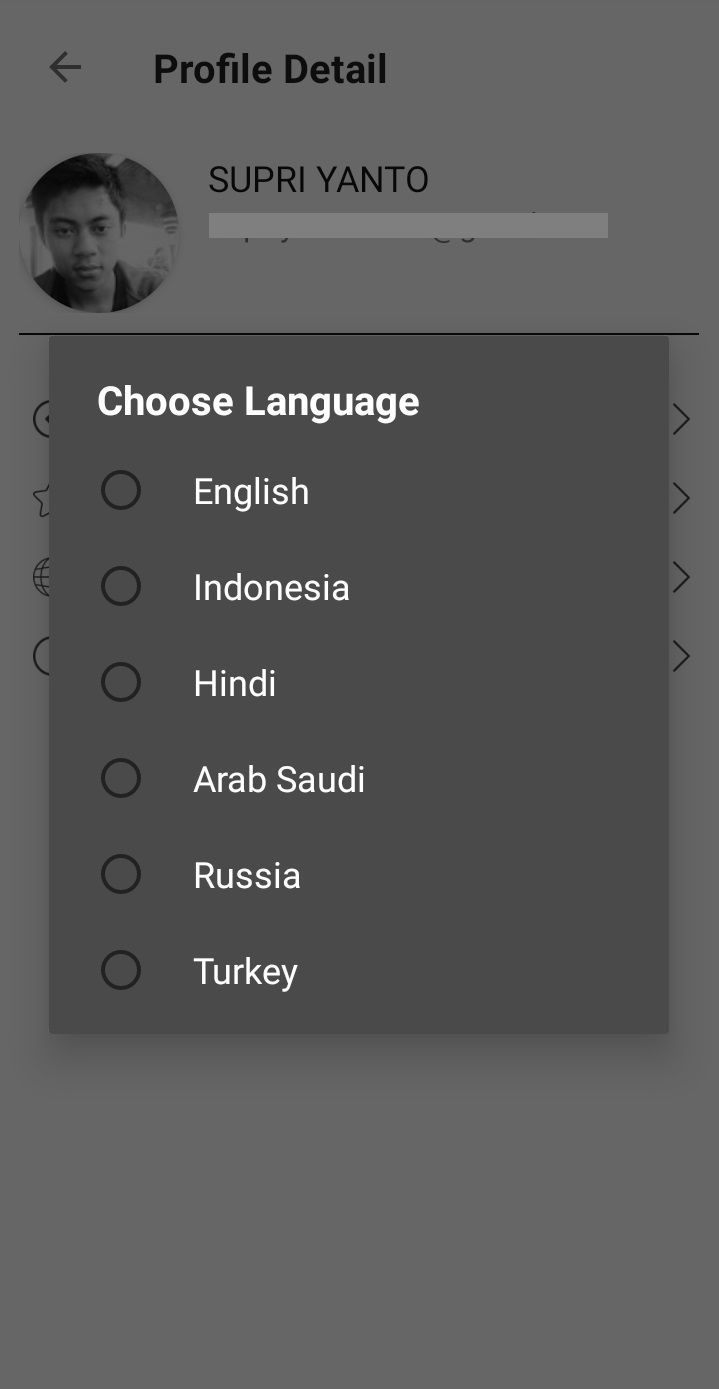Open the Supri Yanto profile photo

tap(99, 233)
